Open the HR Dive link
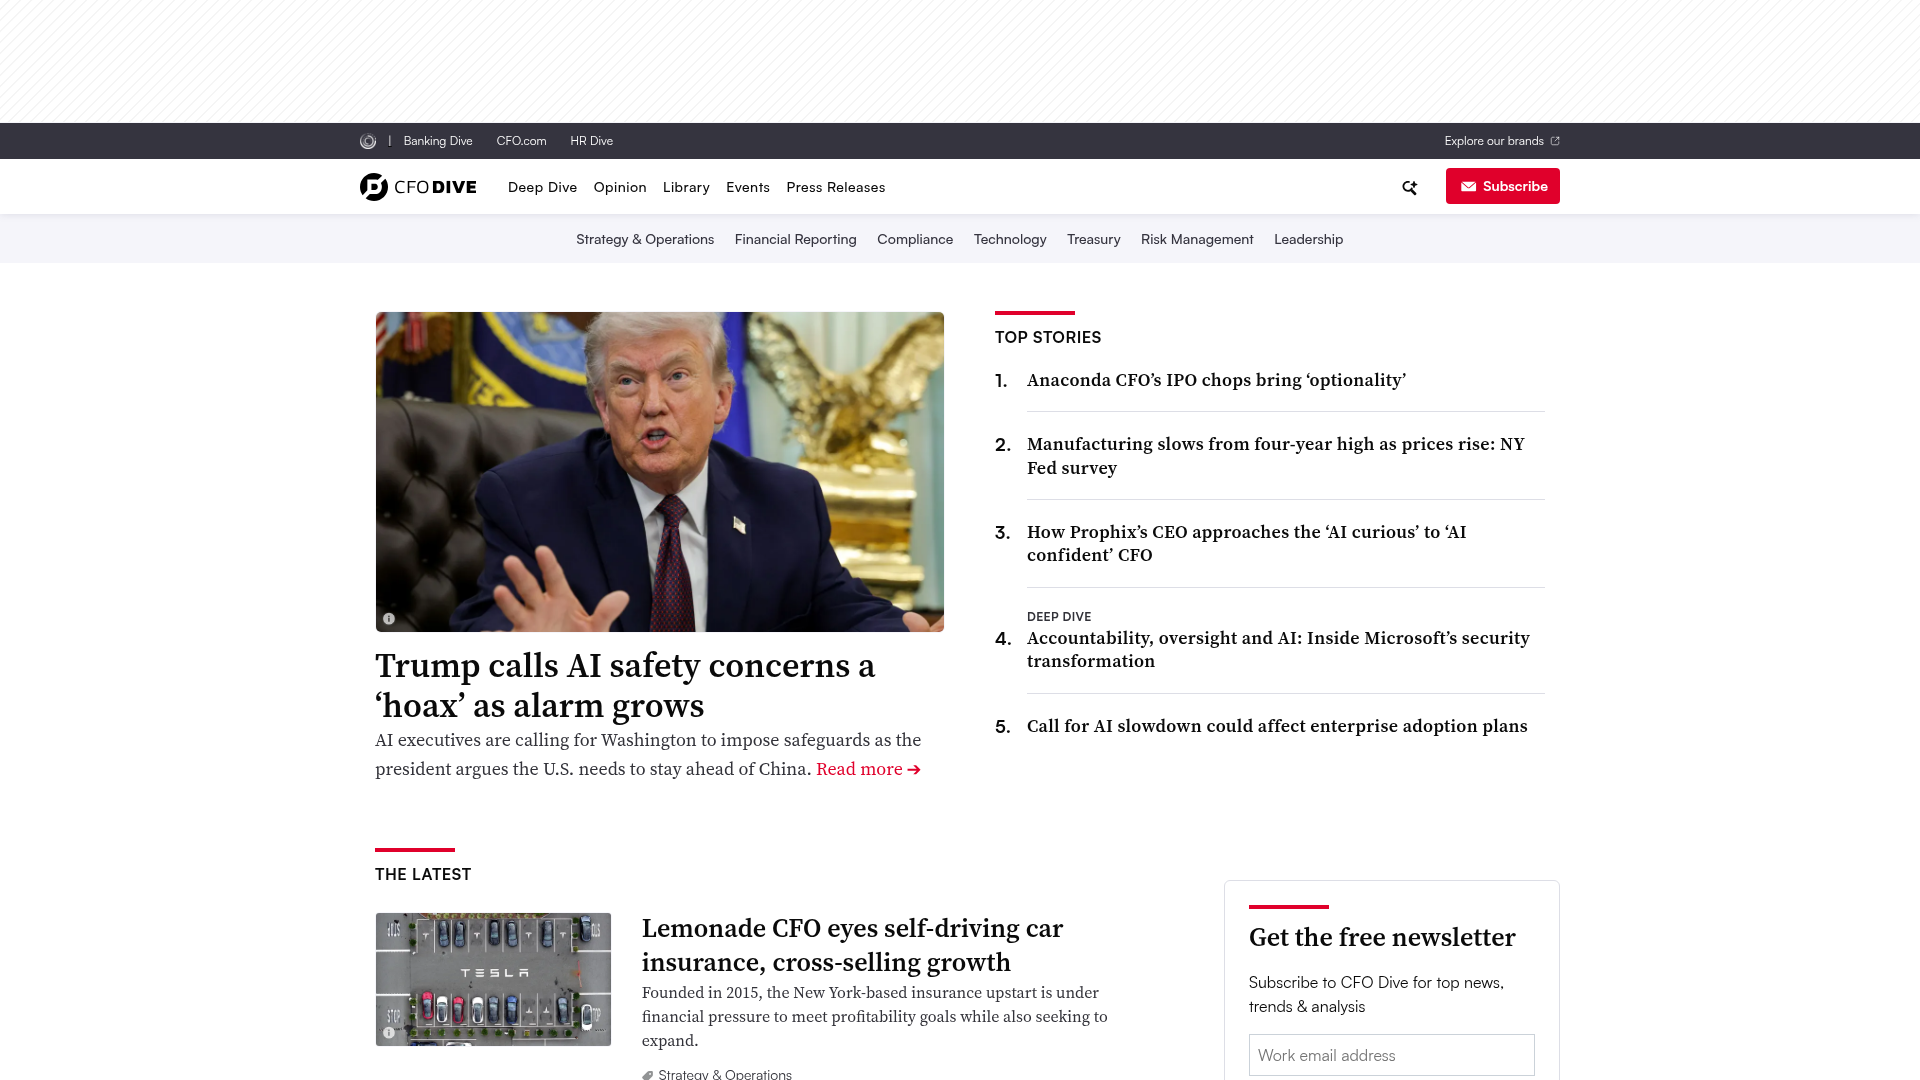The height and width of the screenshot is (1080, 1920). (x=591, y=141)
